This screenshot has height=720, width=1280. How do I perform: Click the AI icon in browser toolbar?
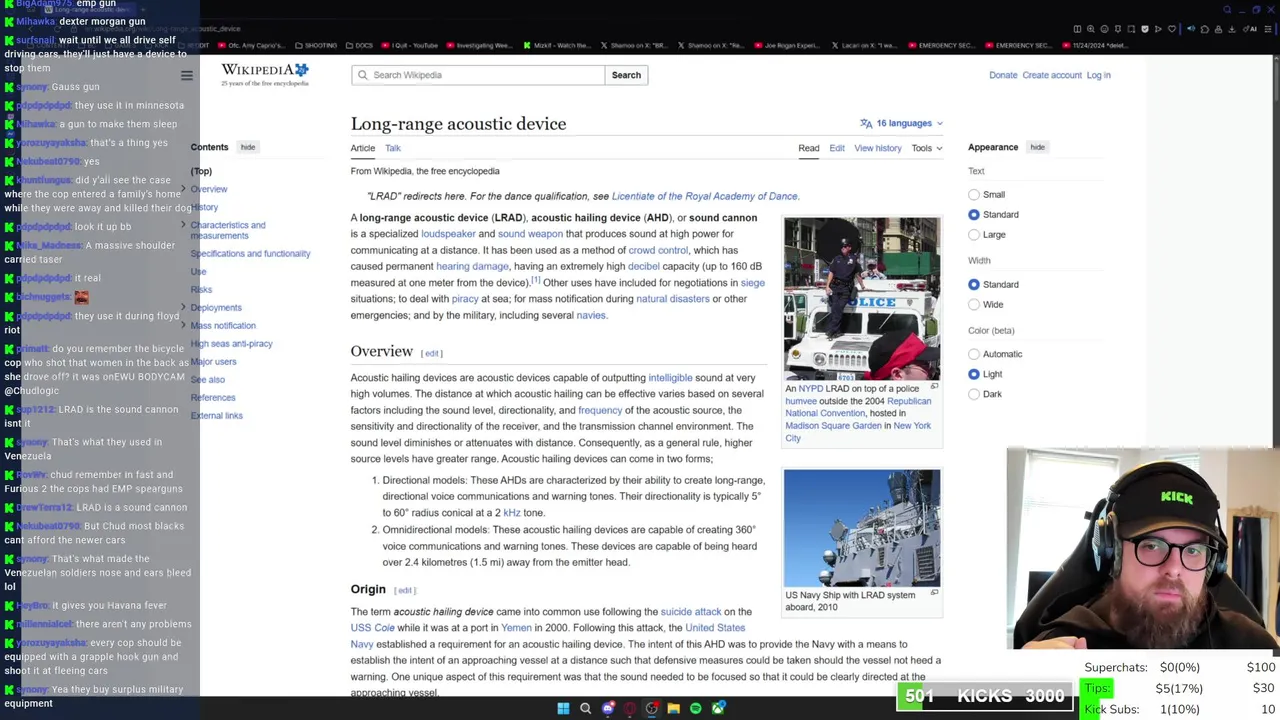1249,29
